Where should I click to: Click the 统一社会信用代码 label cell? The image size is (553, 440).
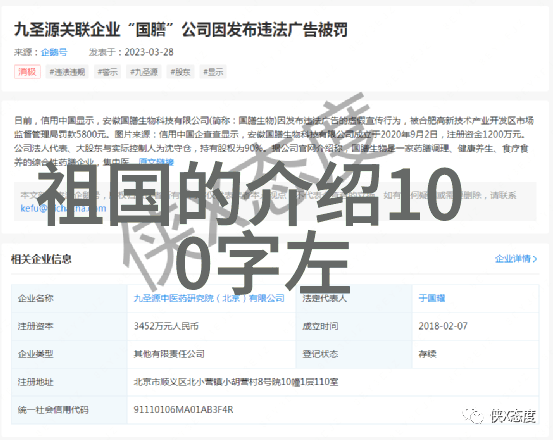[69, 410]
